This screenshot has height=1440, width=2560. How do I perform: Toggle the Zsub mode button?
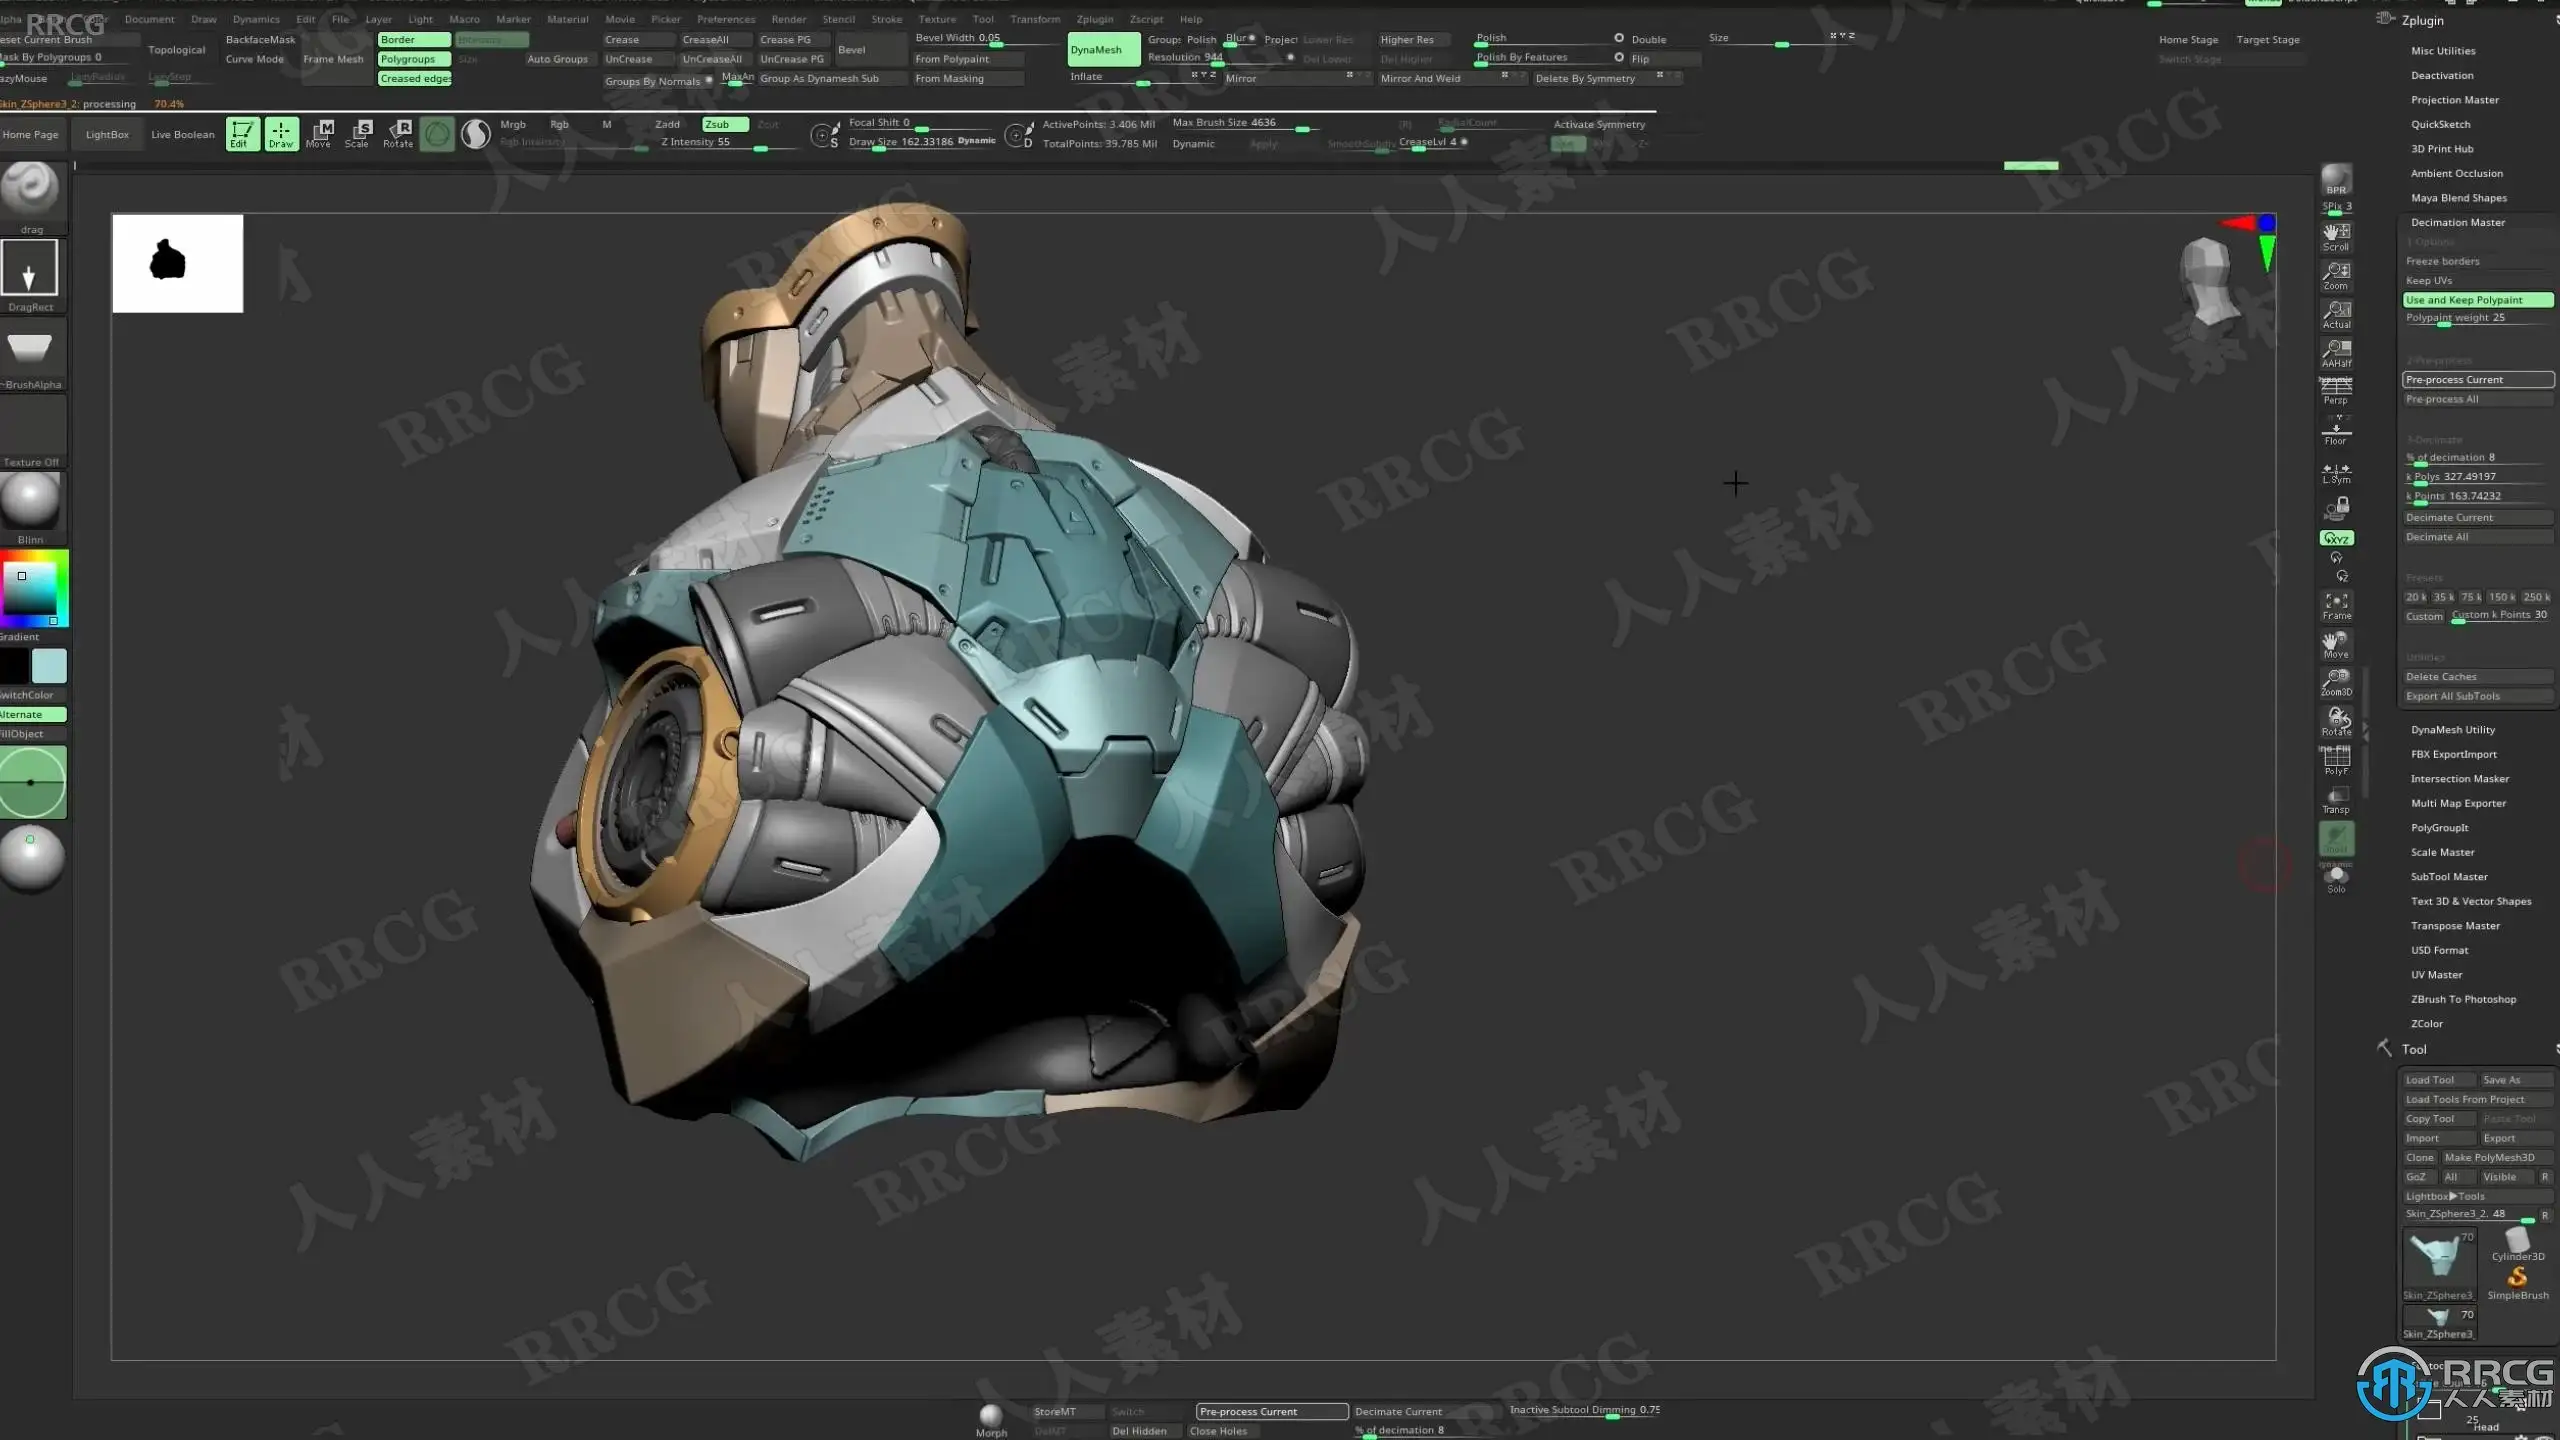(725, 124)
